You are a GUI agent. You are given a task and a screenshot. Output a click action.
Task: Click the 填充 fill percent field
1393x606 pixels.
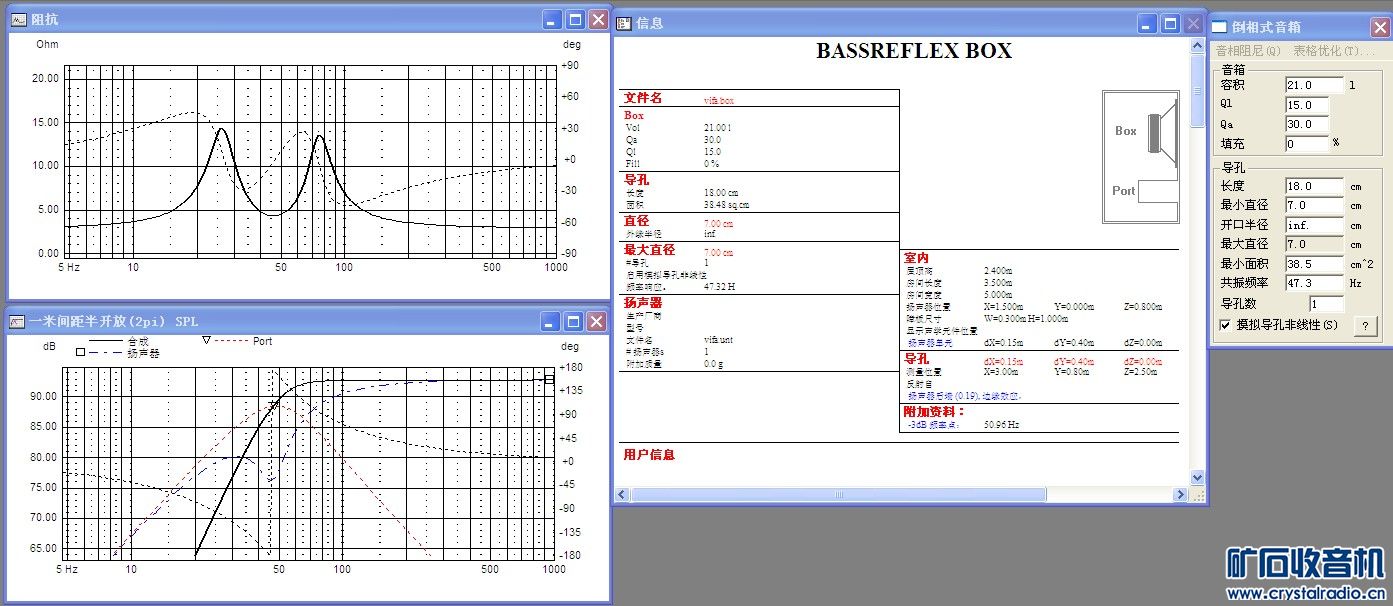click(x=1306, y=144)
